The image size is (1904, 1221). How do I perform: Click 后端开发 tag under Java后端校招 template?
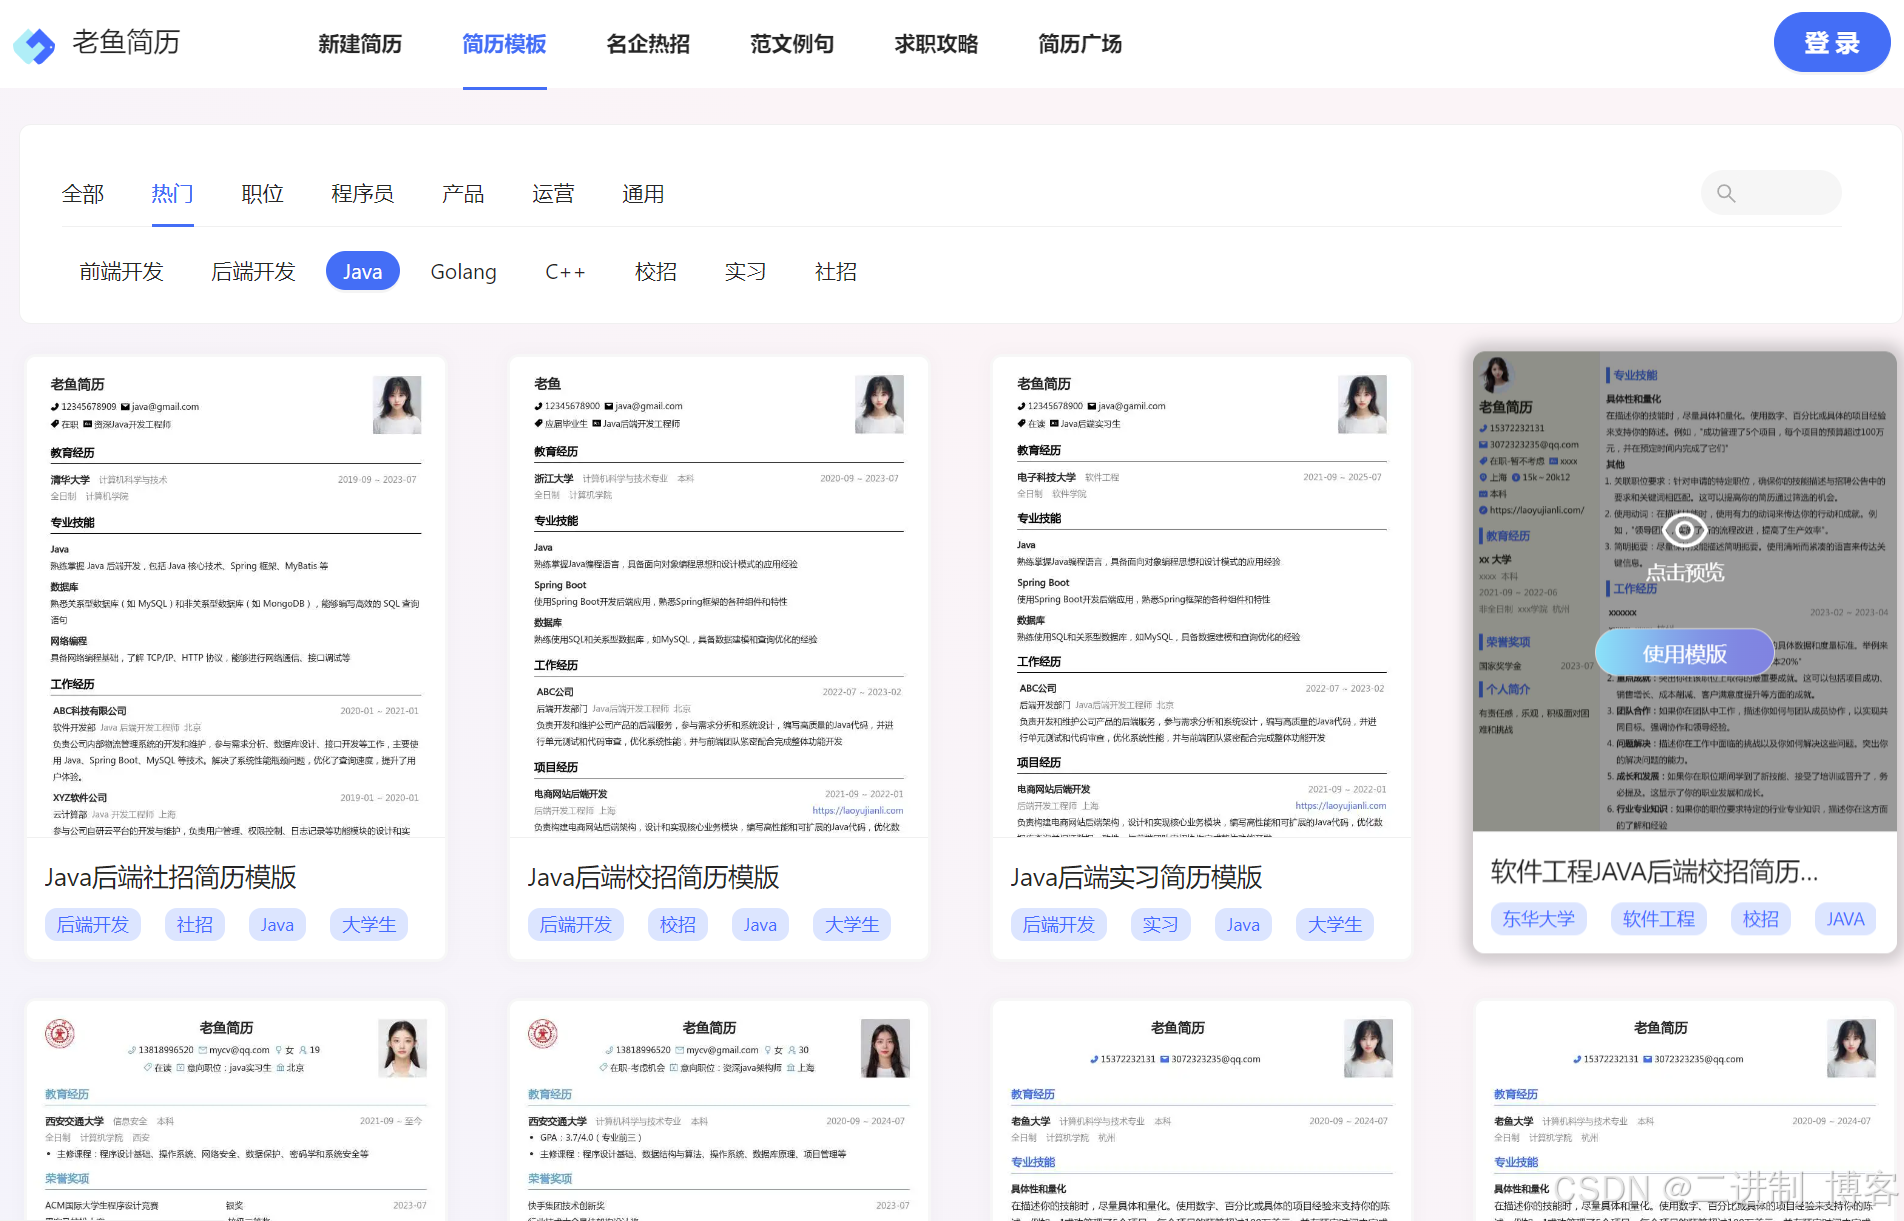pyautogui.click(x=576, y=925)
